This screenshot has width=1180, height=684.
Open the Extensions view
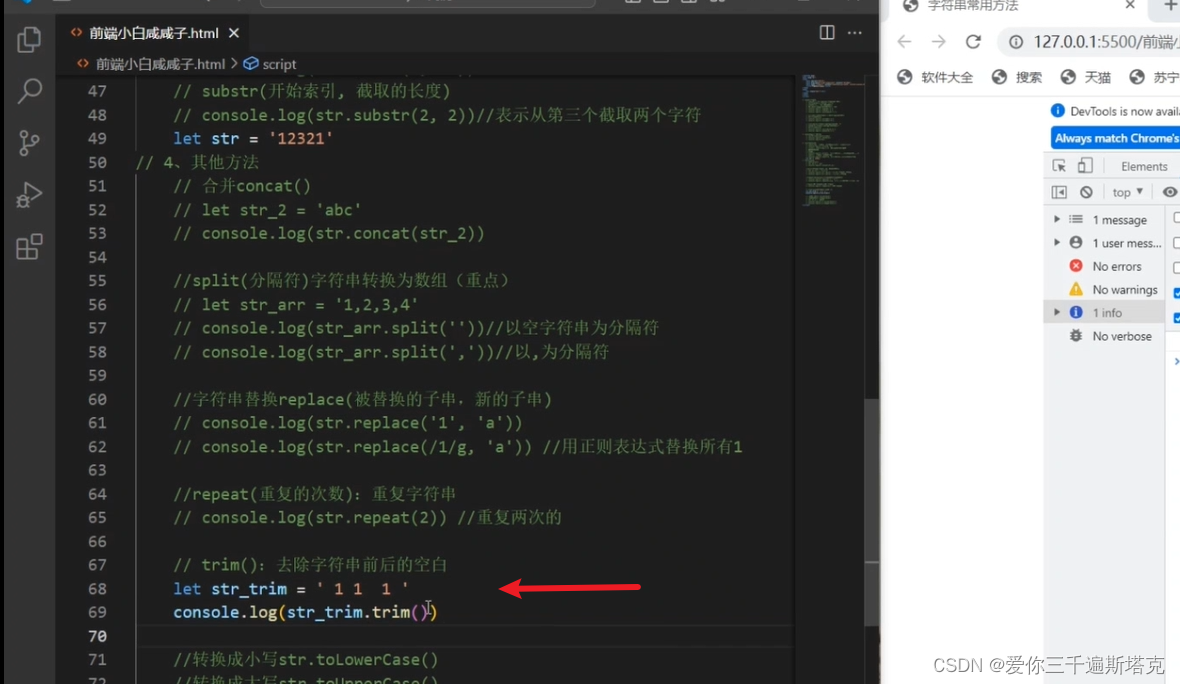[x=28, y=248]
